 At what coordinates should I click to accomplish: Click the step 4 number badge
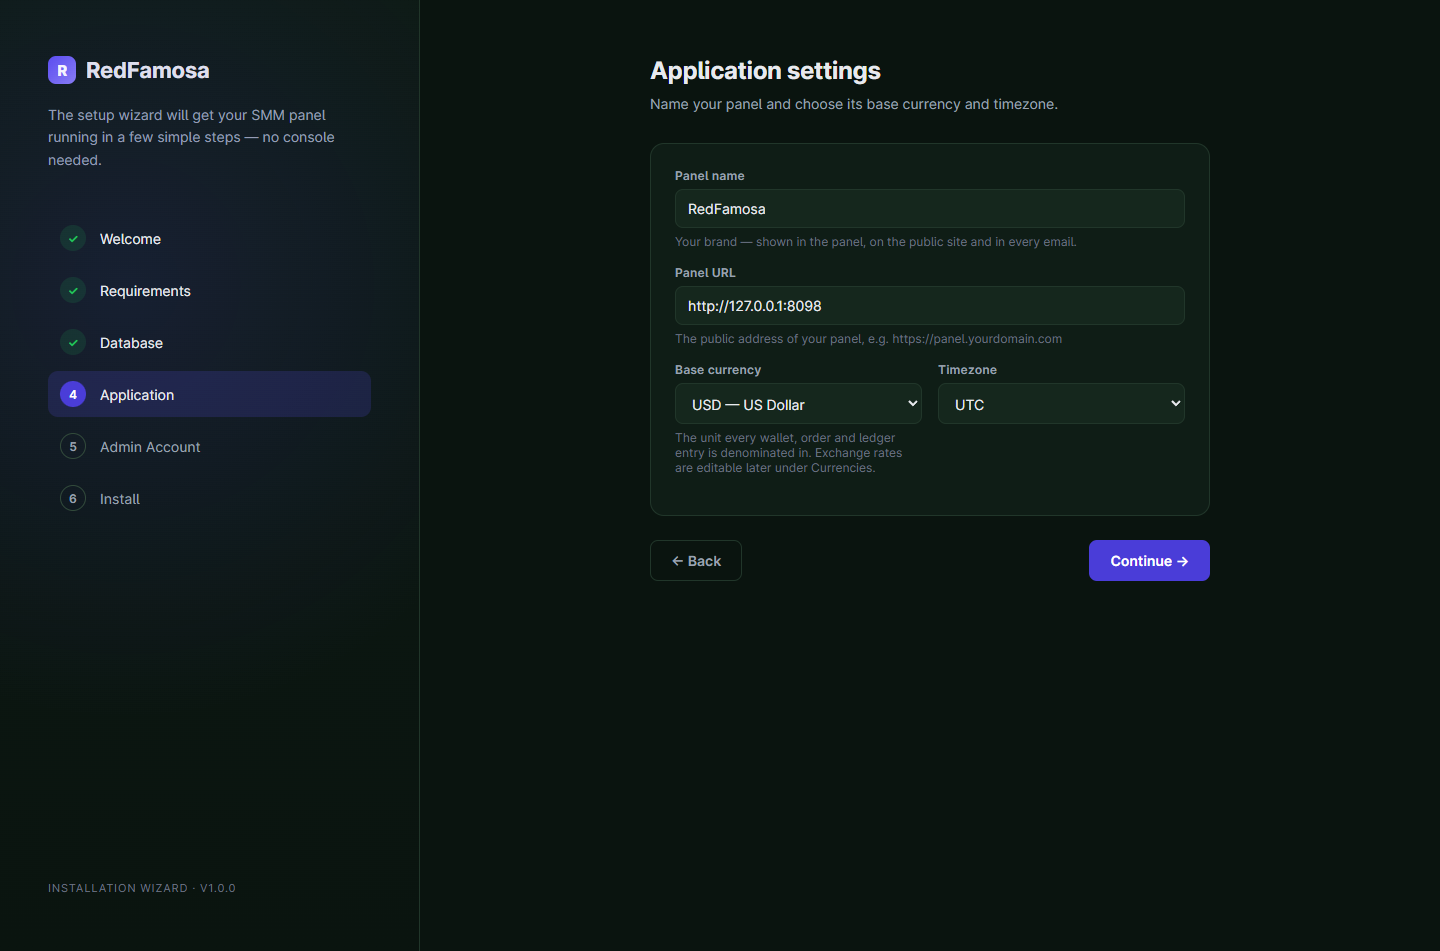pos(73,395)
